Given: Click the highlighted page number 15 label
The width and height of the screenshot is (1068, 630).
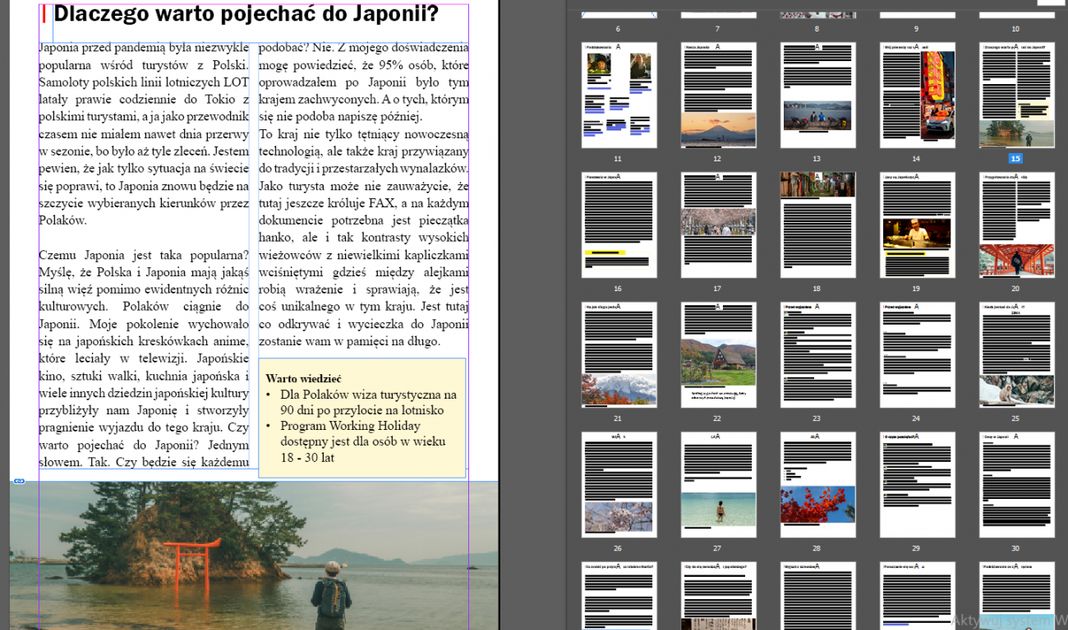Looking at the screenshot, I should pyautogui.click(x=1015, y=158).
